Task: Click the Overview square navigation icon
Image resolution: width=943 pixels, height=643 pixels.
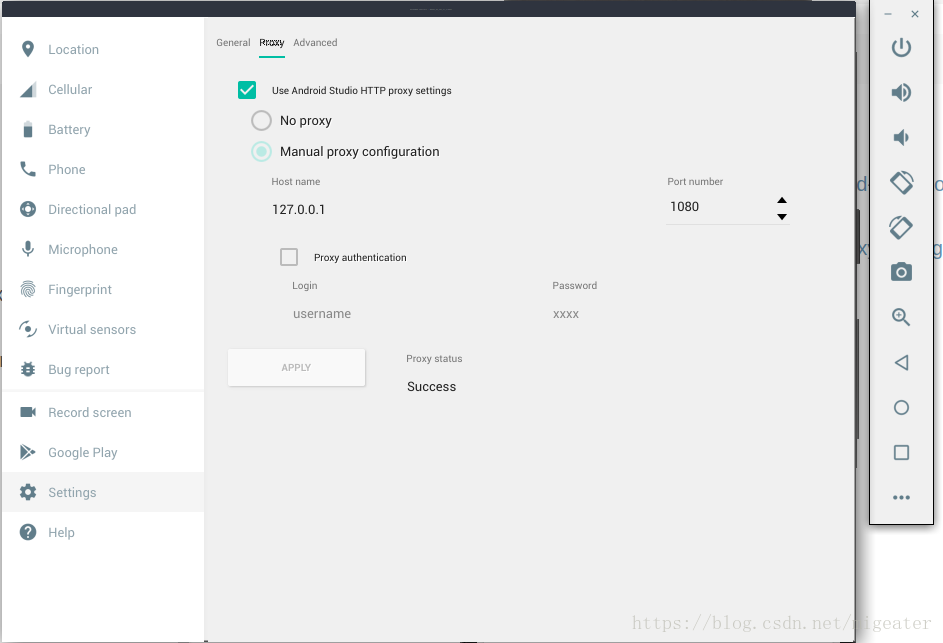Action: click(901, 452)
